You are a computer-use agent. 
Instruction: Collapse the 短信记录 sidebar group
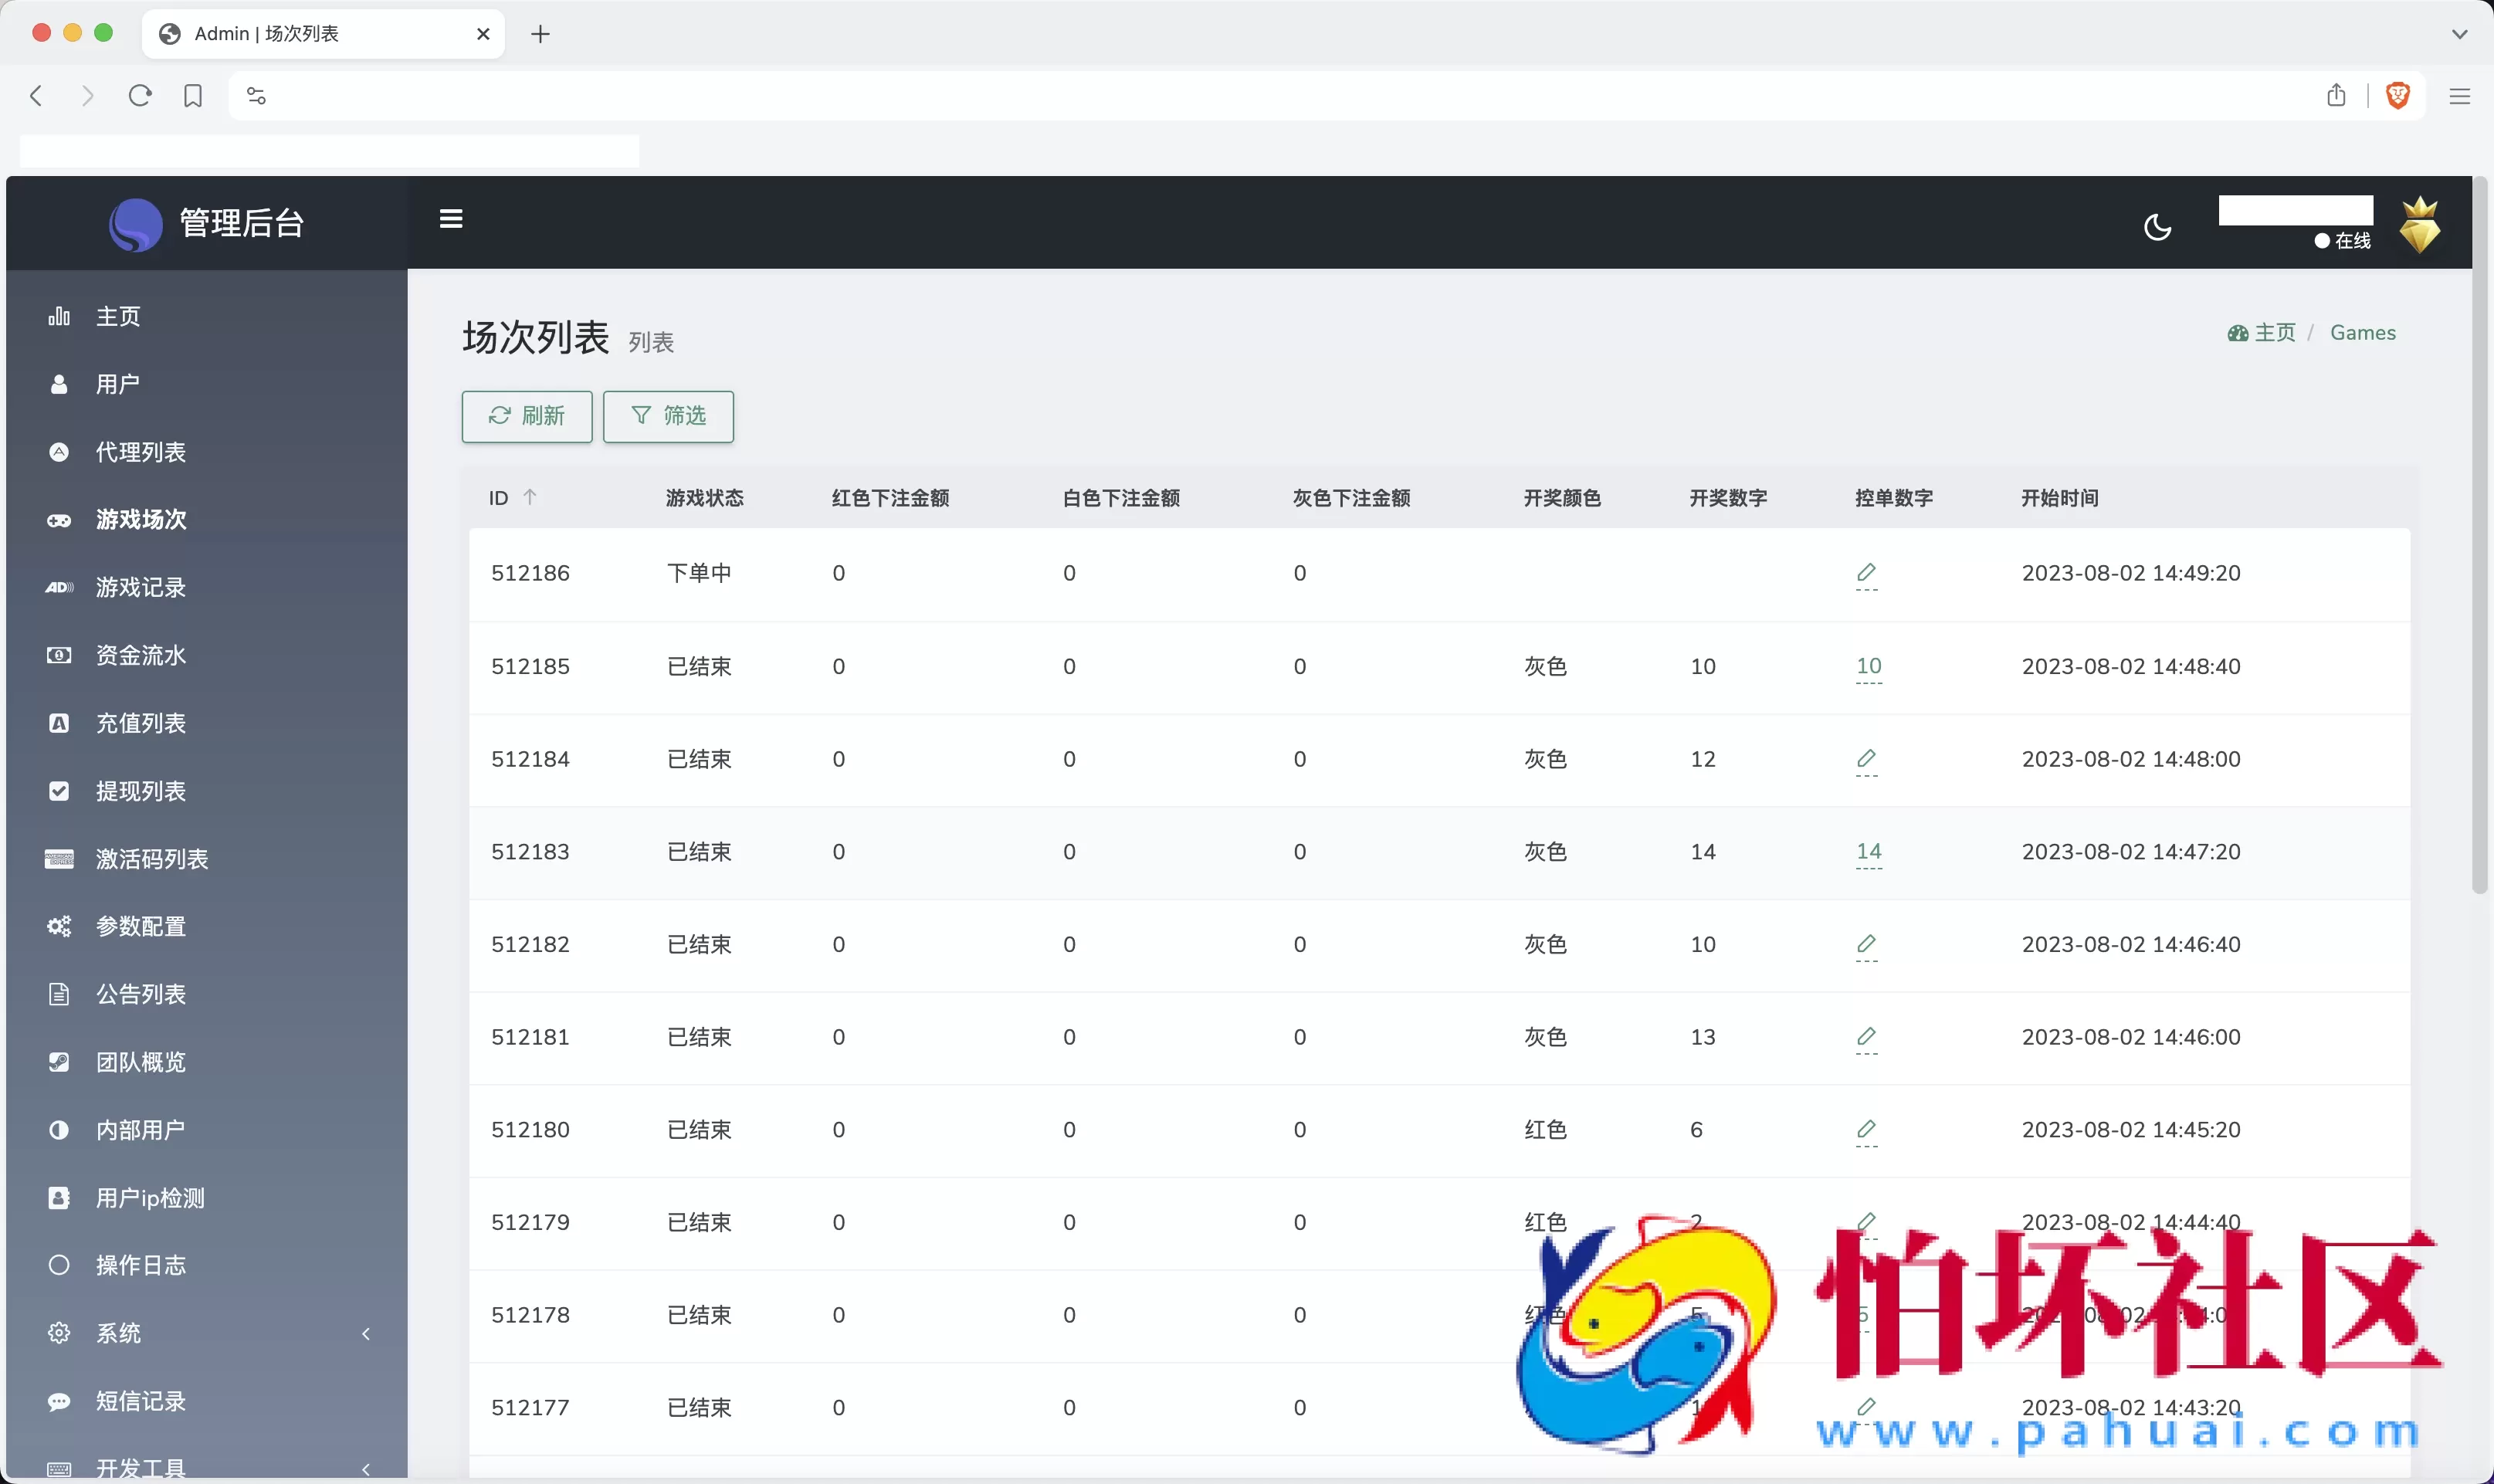(x=139, y=1401)
